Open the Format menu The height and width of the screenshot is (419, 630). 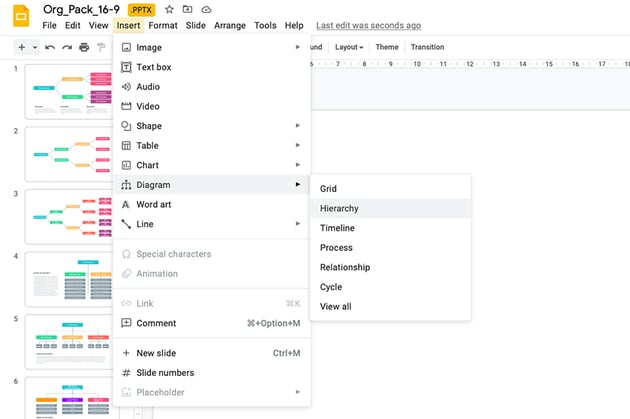163,25
